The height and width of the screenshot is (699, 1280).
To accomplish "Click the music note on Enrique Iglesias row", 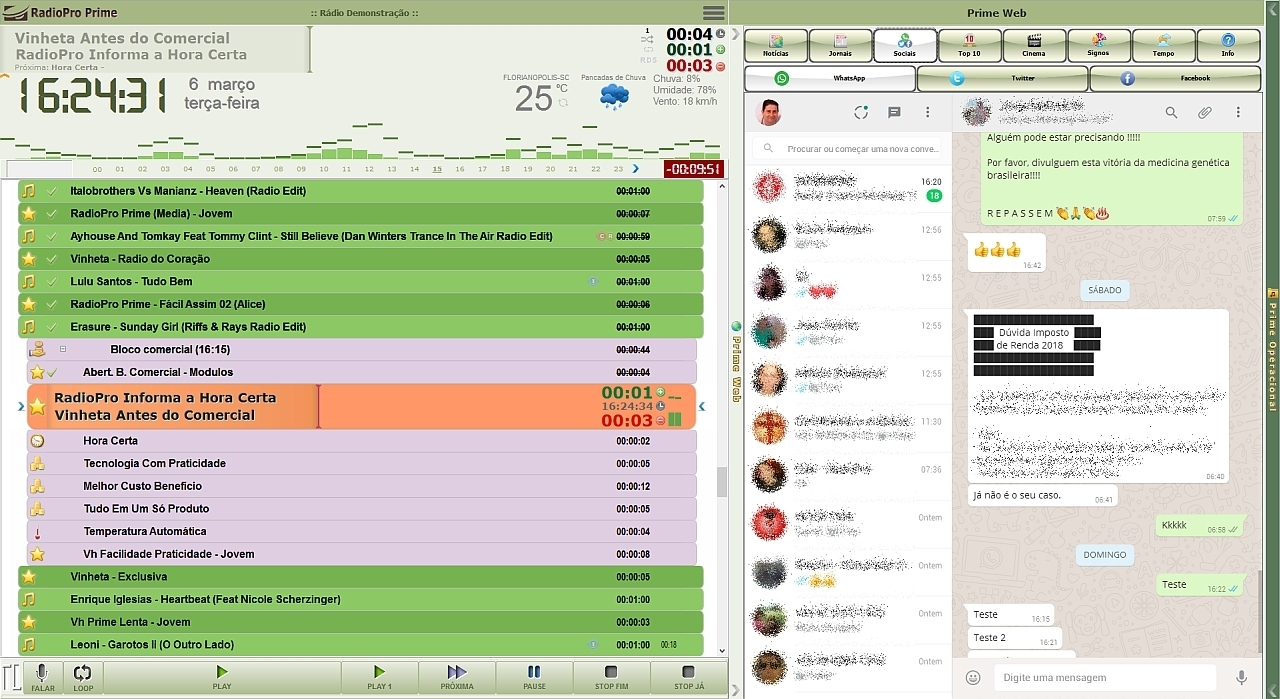I will click(29, 600).
